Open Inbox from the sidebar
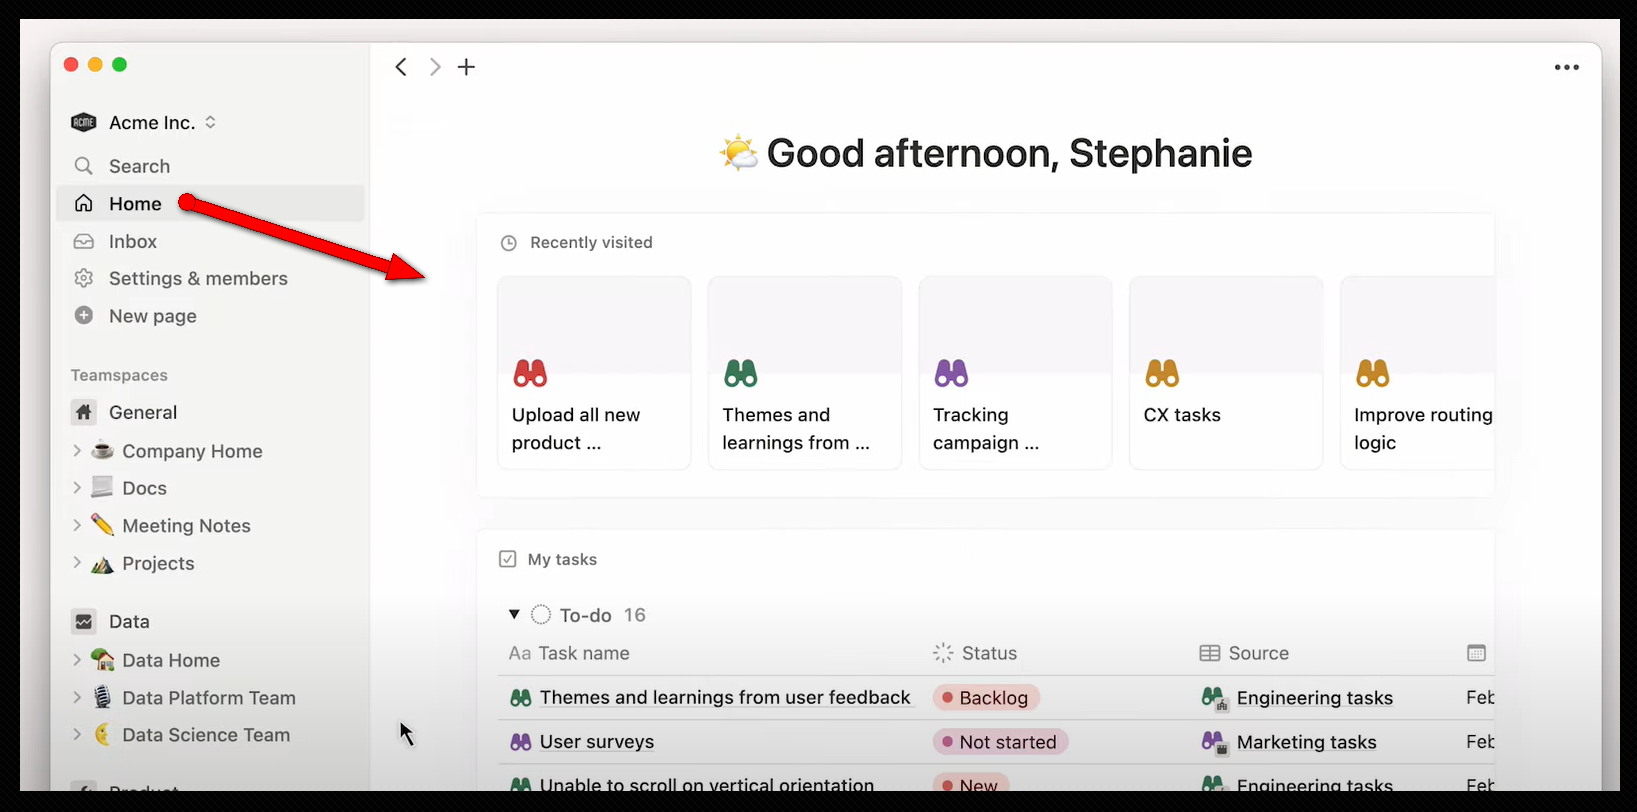This screenshot has width=1637, height=812. pyautogui.click(x=132, y=242)
